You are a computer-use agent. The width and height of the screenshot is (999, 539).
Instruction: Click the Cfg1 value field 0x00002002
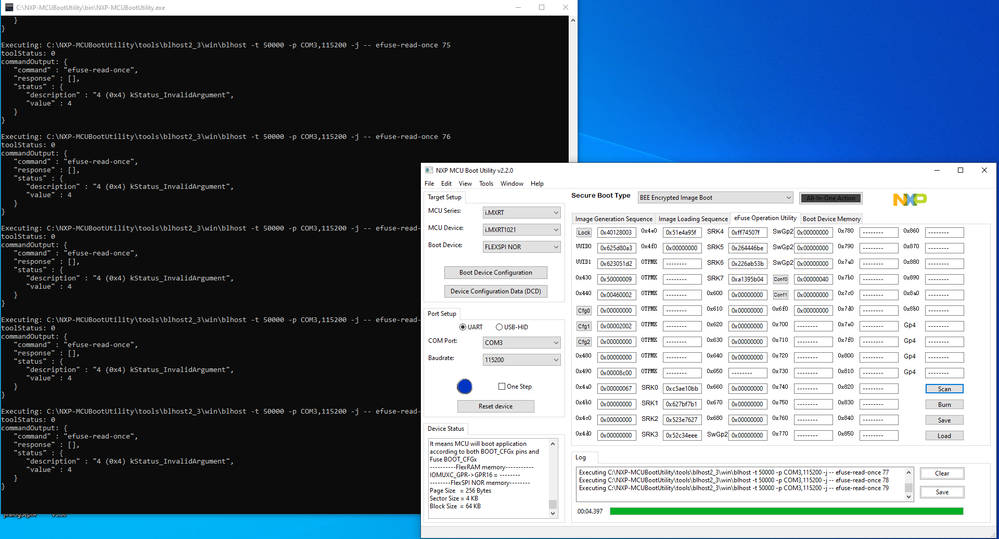616,326
